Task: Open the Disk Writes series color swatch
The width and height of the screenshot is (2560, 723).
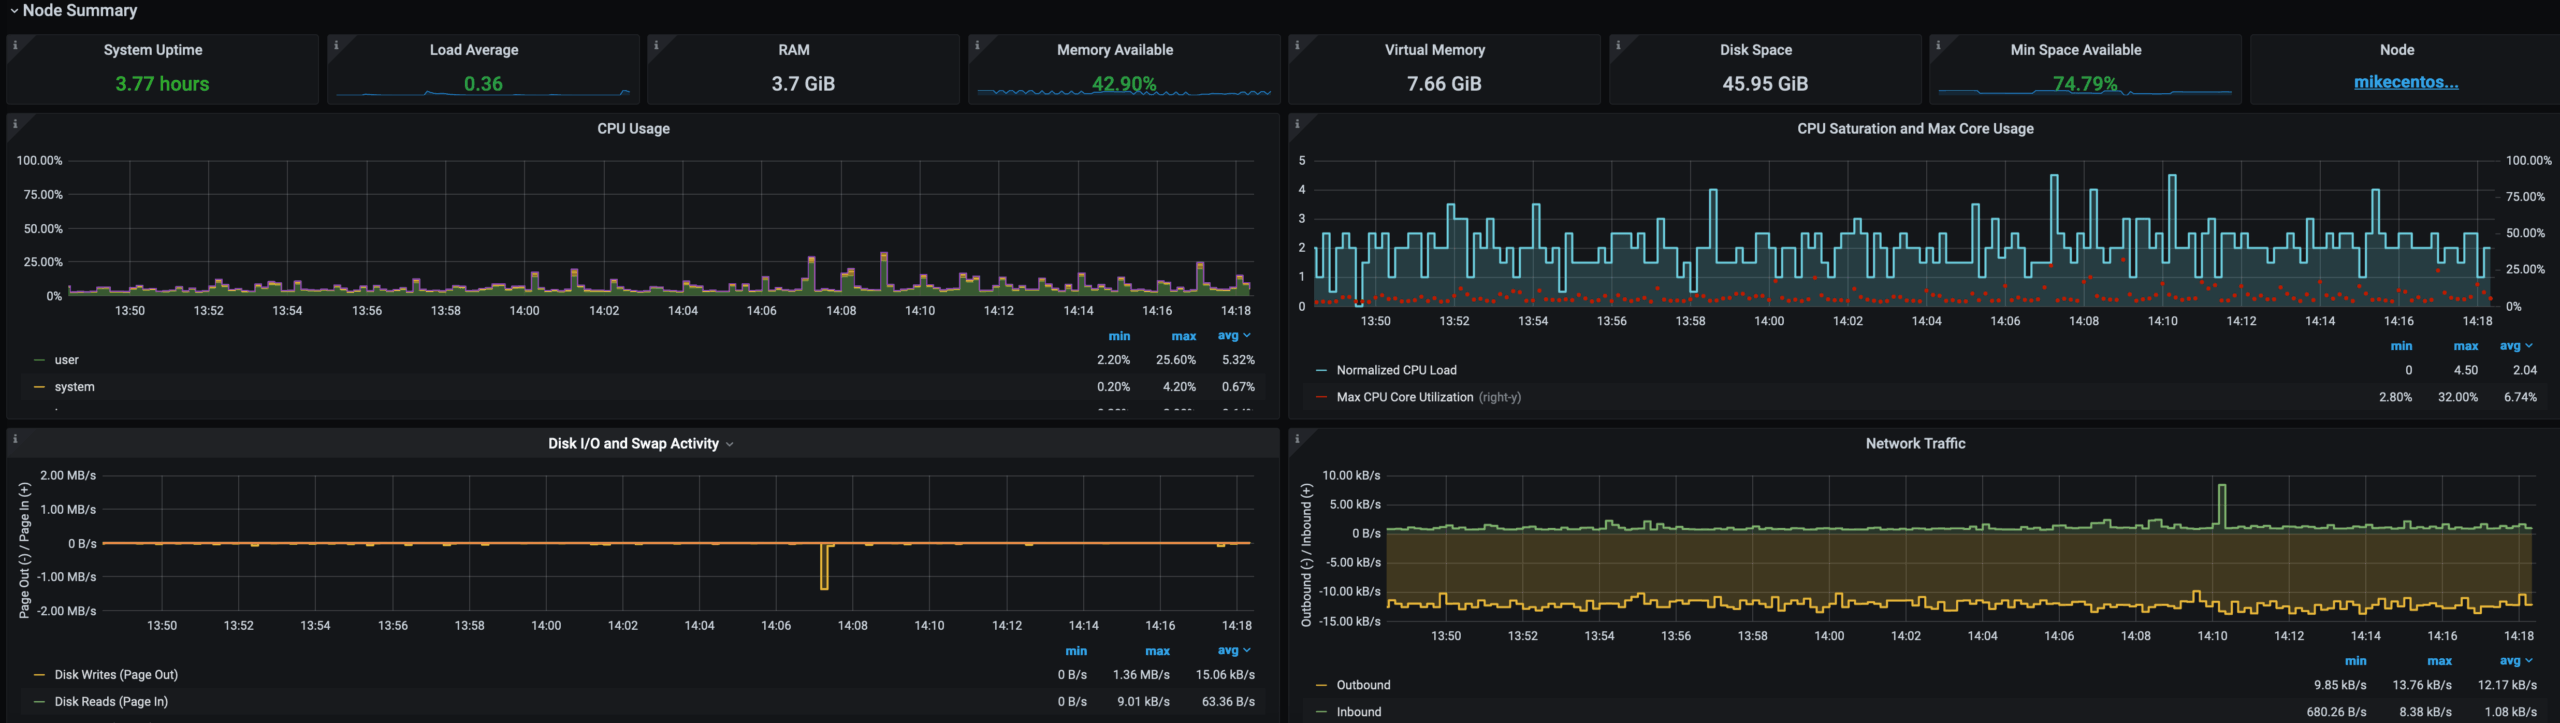Action: tap(39, 675)
